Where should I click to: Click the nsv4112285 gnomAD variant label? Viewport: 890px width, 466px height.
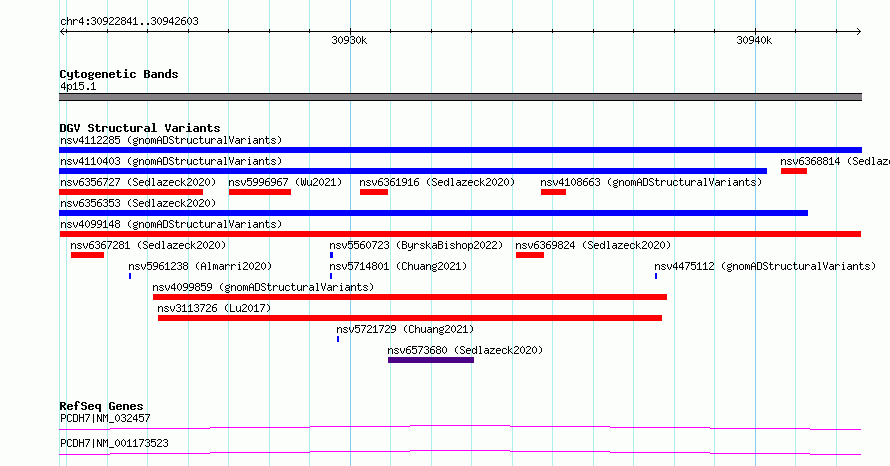[171, 140]
